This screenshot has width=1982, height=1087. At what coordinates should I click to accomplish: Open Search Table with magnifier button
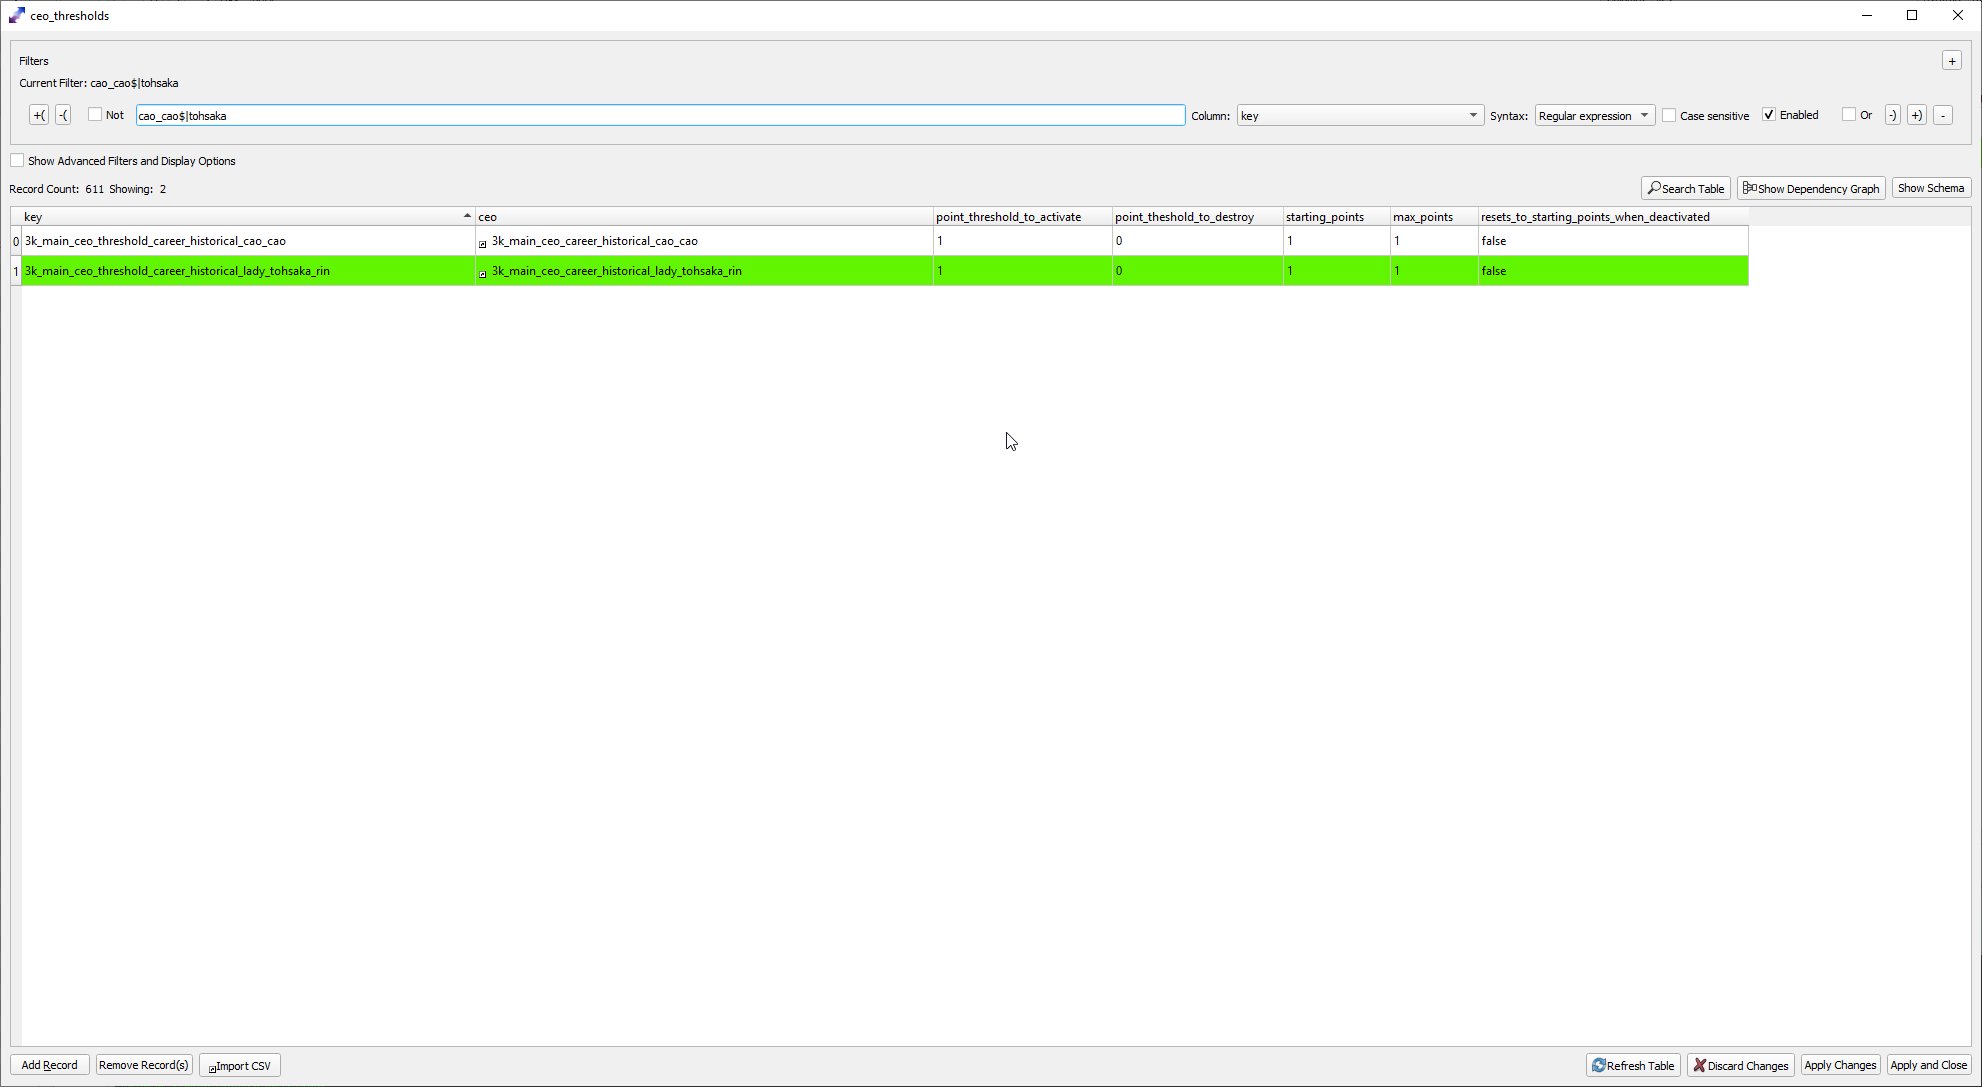tap(1685, 188)
